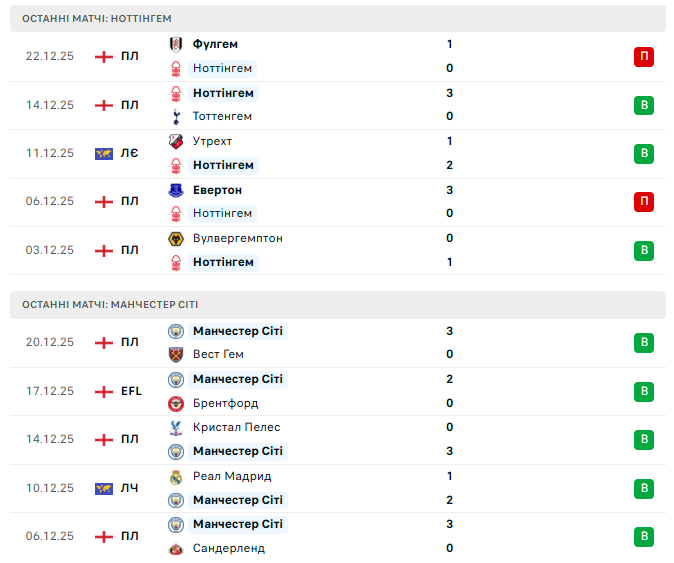
Task: Click the Tottenham club crest icon
Action: click(177, 116)
